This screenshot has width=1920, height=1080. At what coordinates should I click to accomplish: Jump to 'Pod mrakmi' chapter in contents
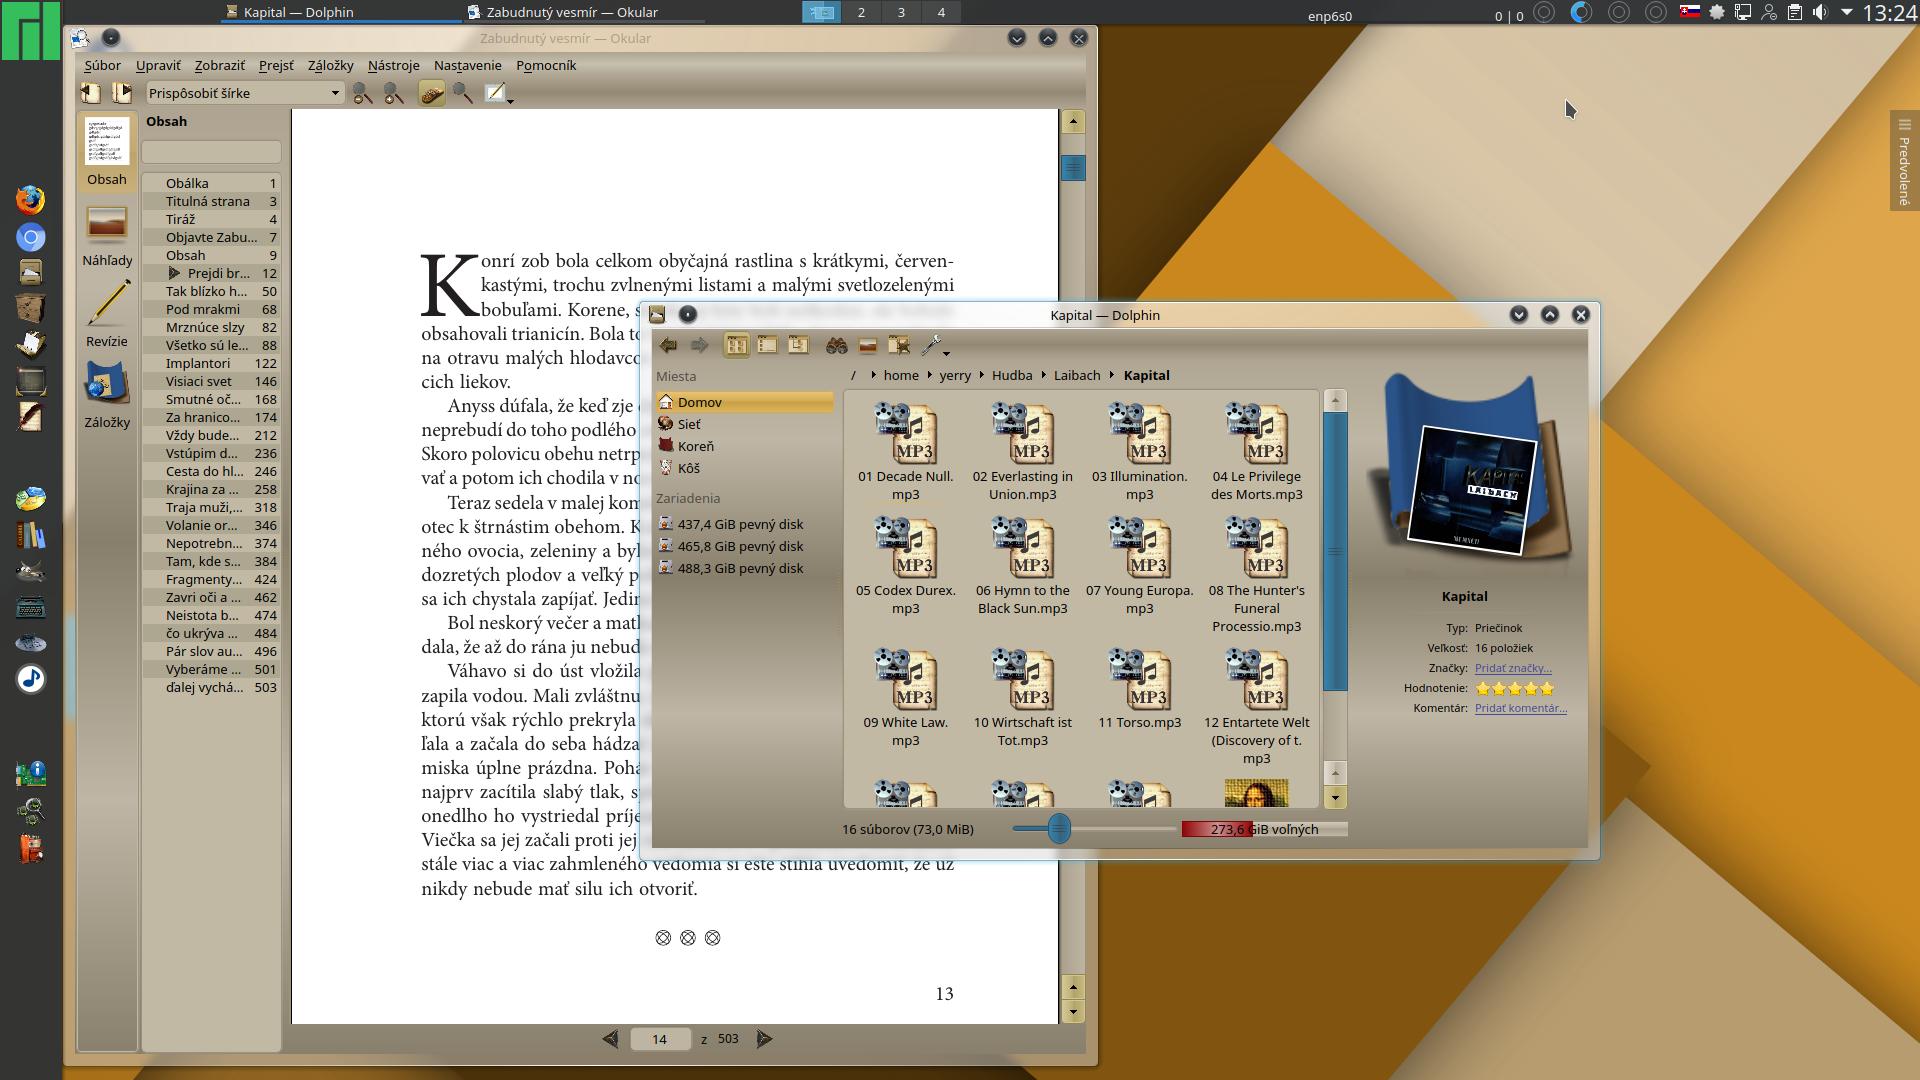coord(211,309)
